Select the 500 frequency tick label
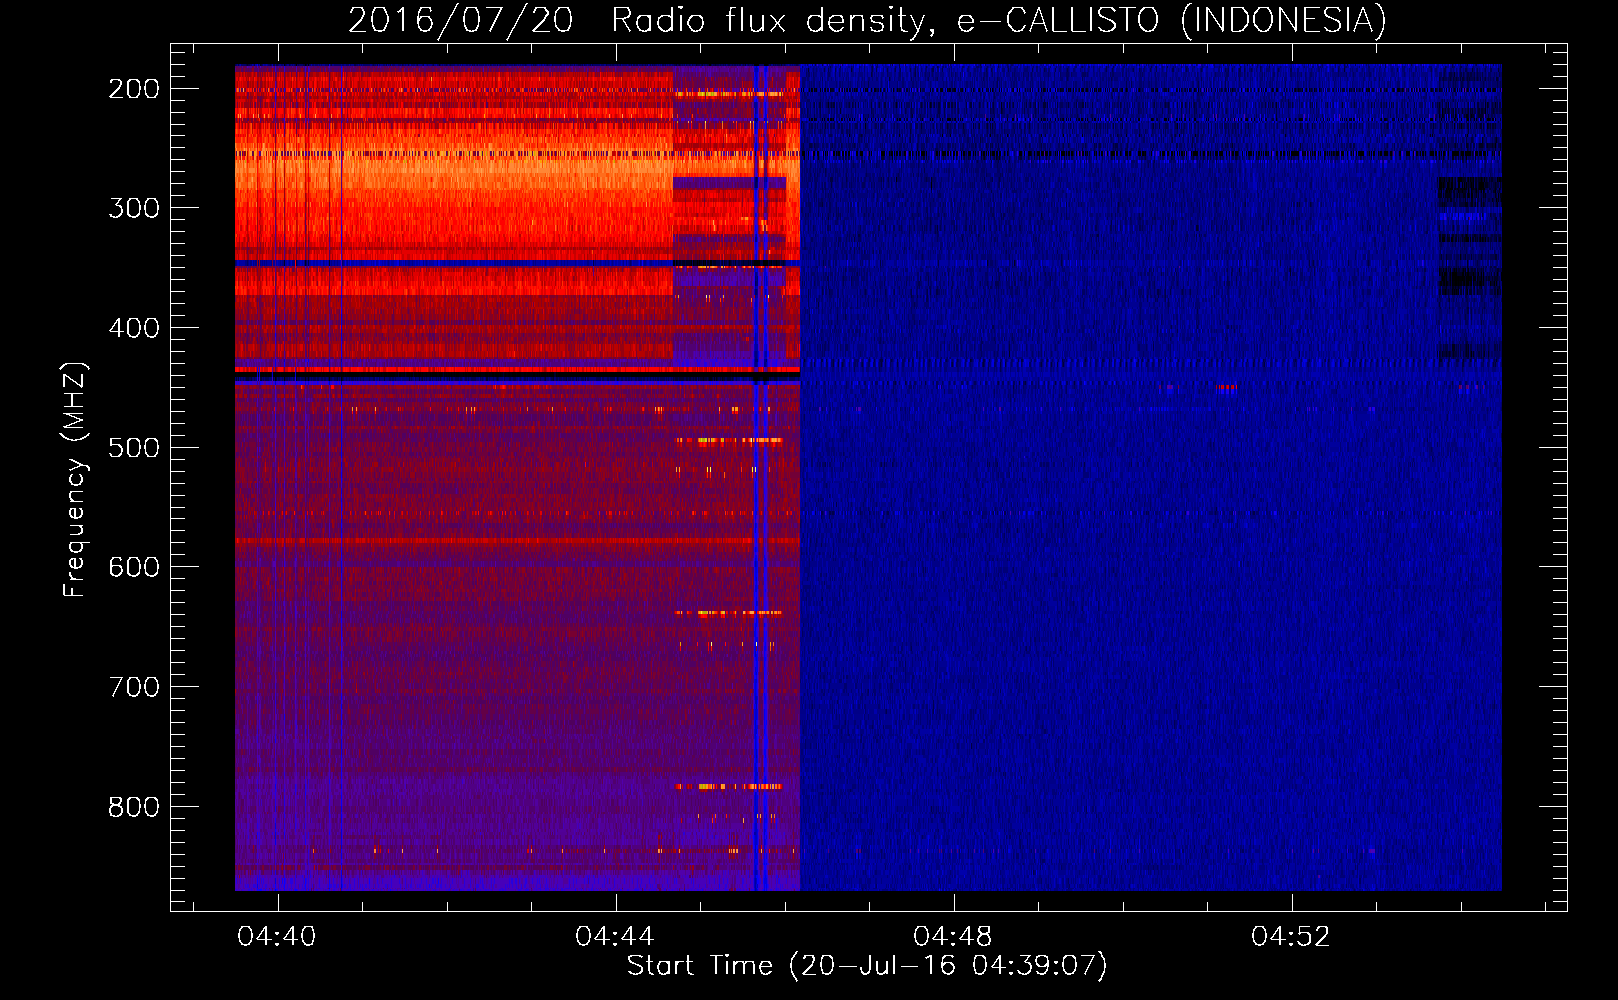The width and height of the screenshot is (1618, 1000). pyautogui.click(x=134, y=447)
